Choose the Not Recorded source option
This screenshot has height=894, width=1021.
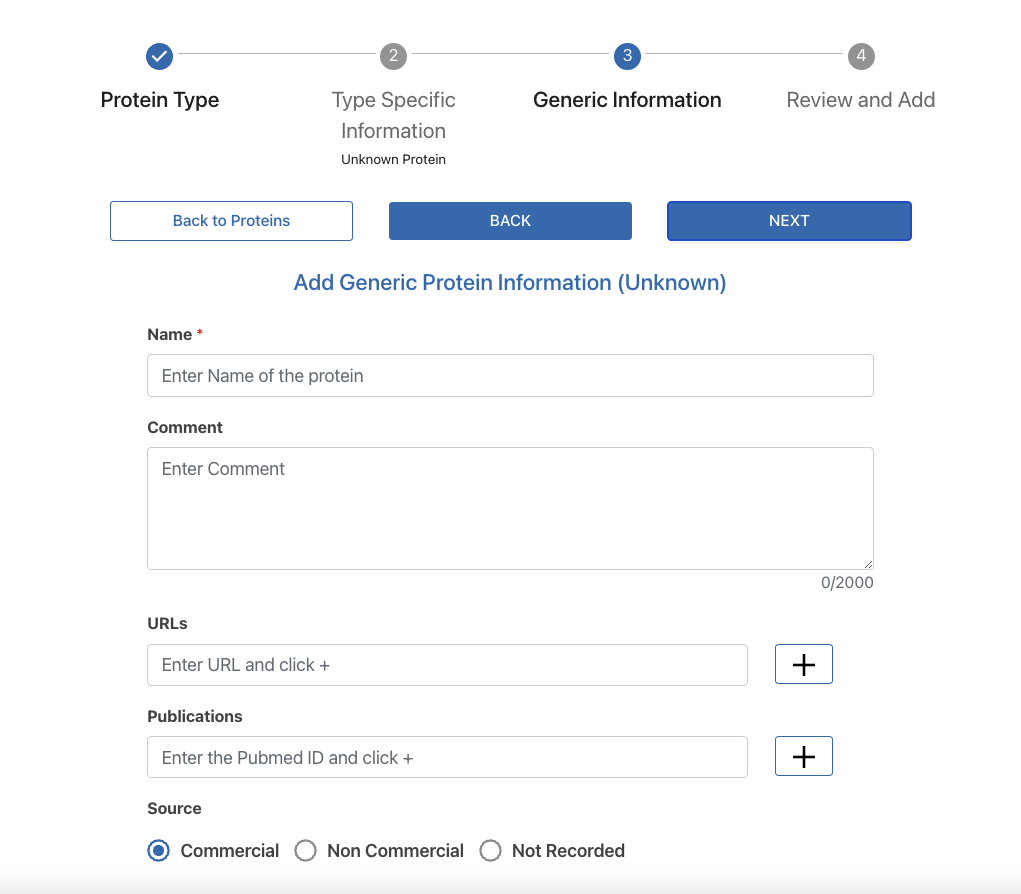[x=490, y=851]
